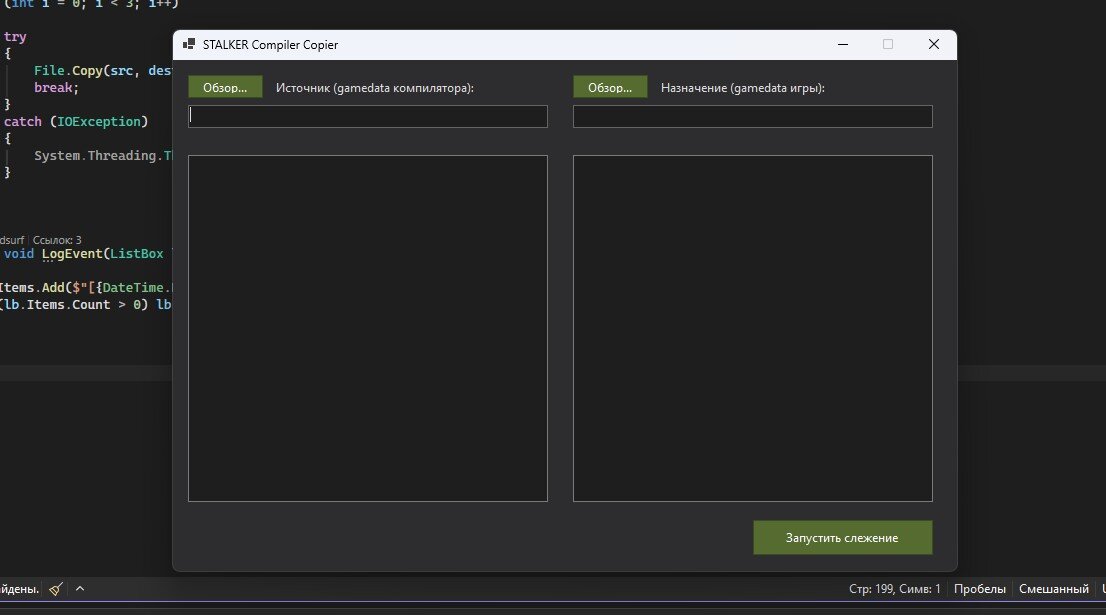Show references via Ссылок: 3 CodeLens
Viewport: 1106px width, 615px height.
pyautogui.click(x=57, y=240)
